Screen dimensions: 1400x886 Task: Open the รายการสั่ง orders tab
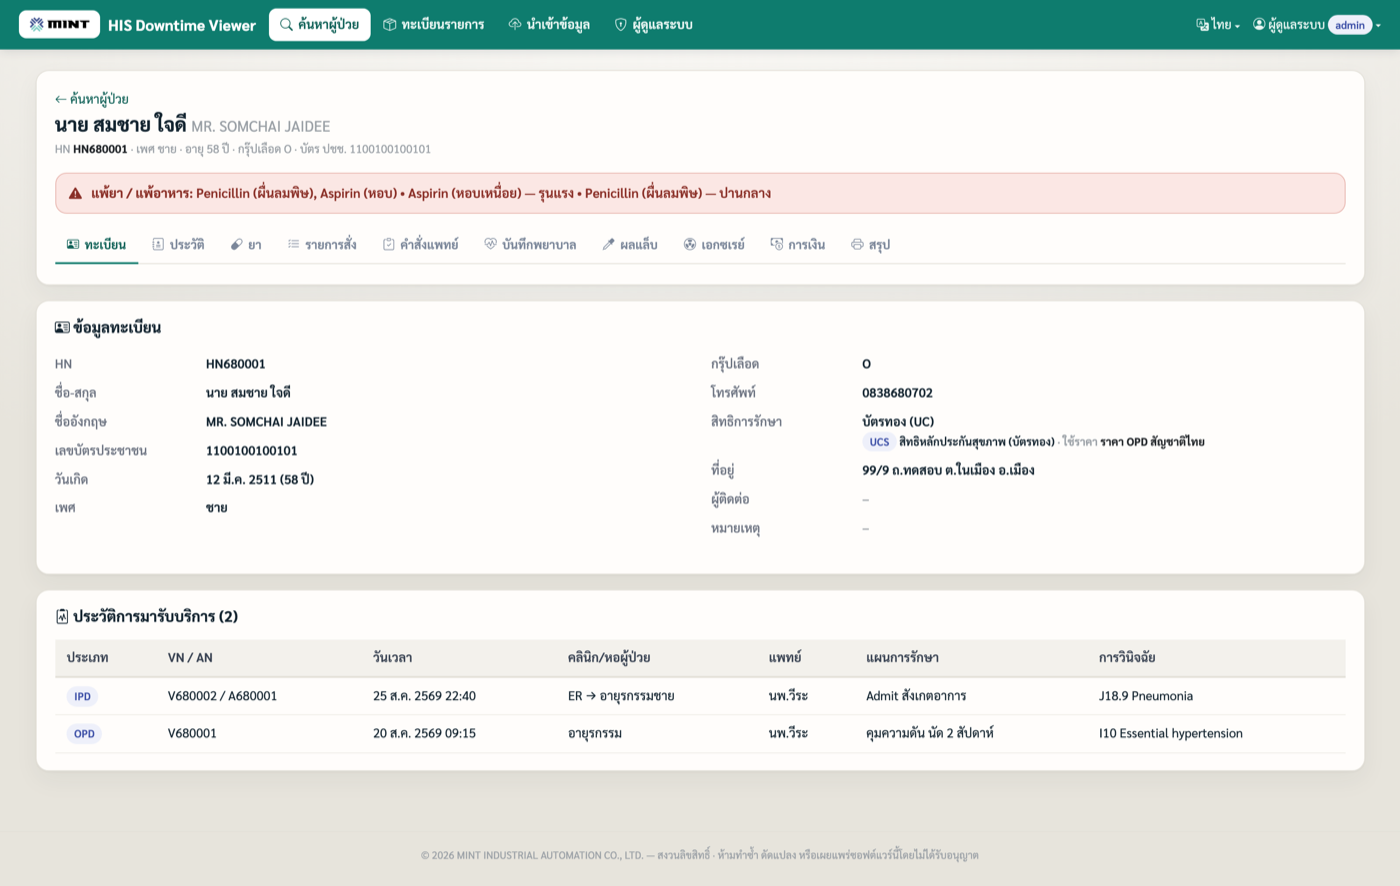pos(322,245)
